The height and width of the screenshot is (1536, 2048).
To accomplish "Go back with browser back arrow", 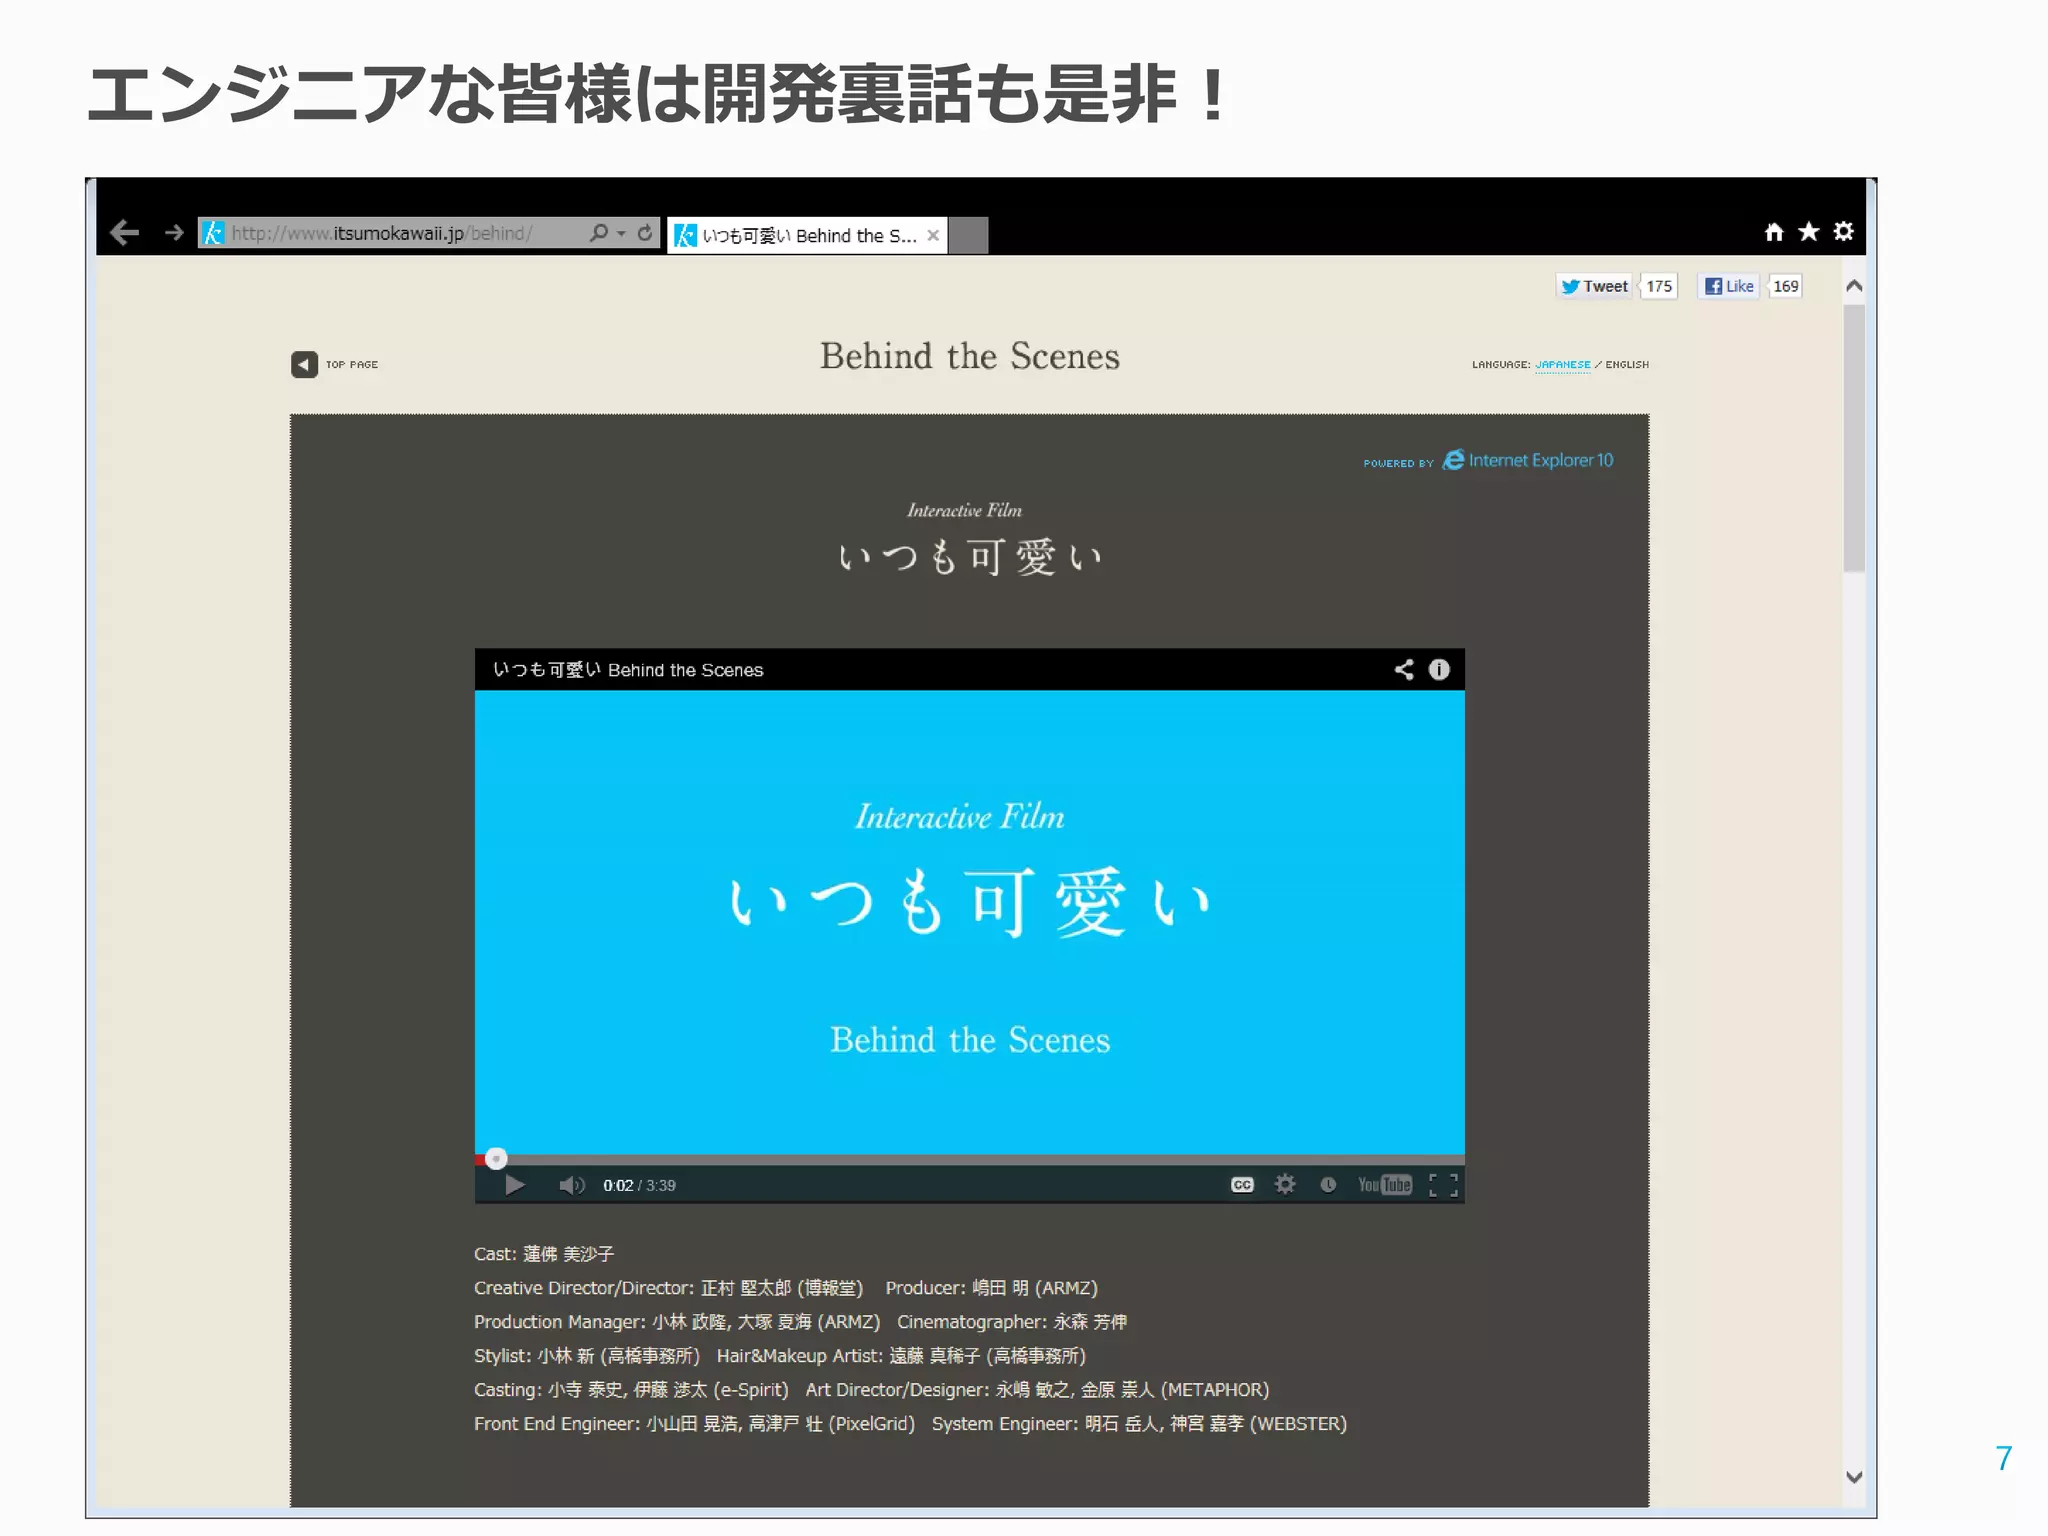I will (x=125, y=233).
